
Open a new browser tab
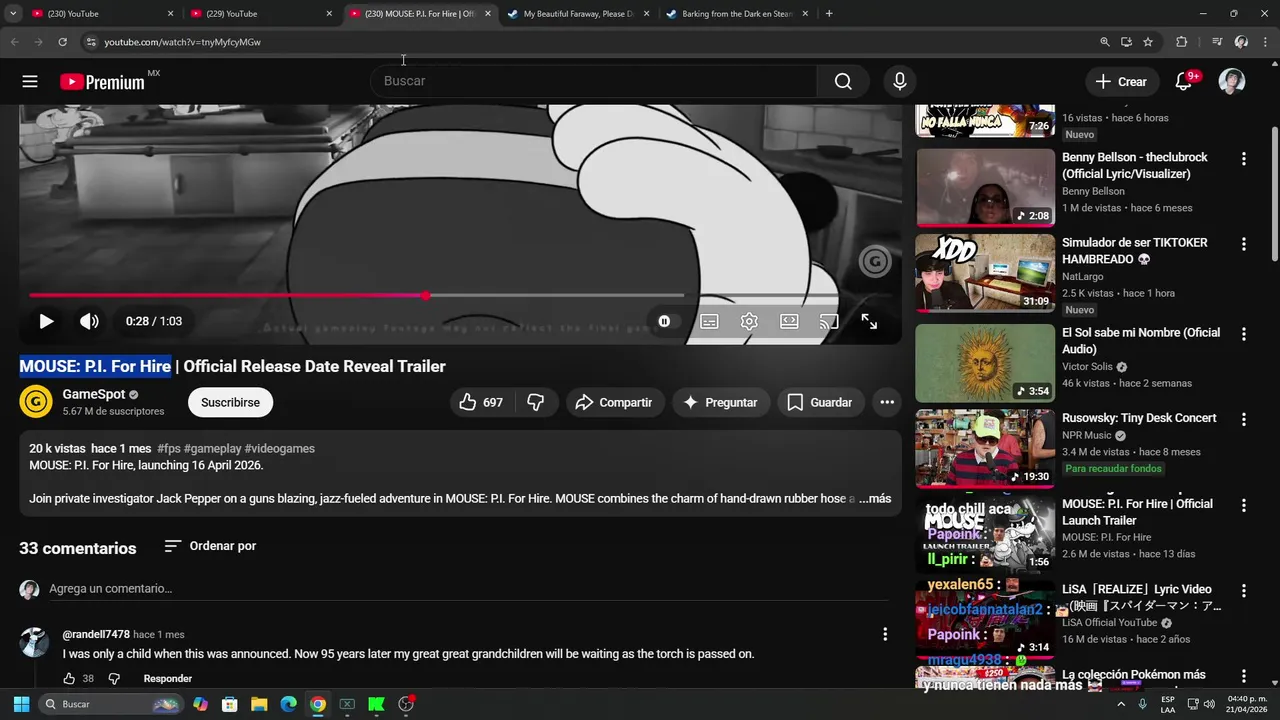829,14
